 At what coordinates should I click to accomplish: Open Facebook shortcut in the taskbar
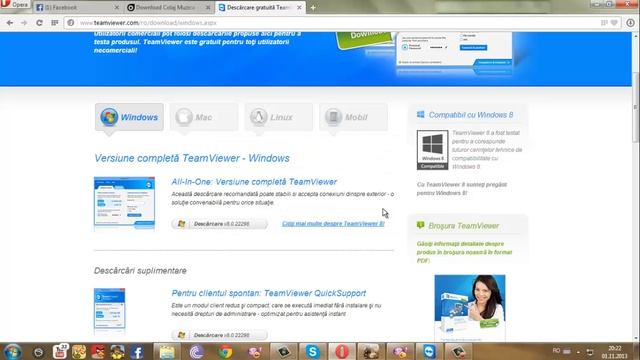point(137,352)
